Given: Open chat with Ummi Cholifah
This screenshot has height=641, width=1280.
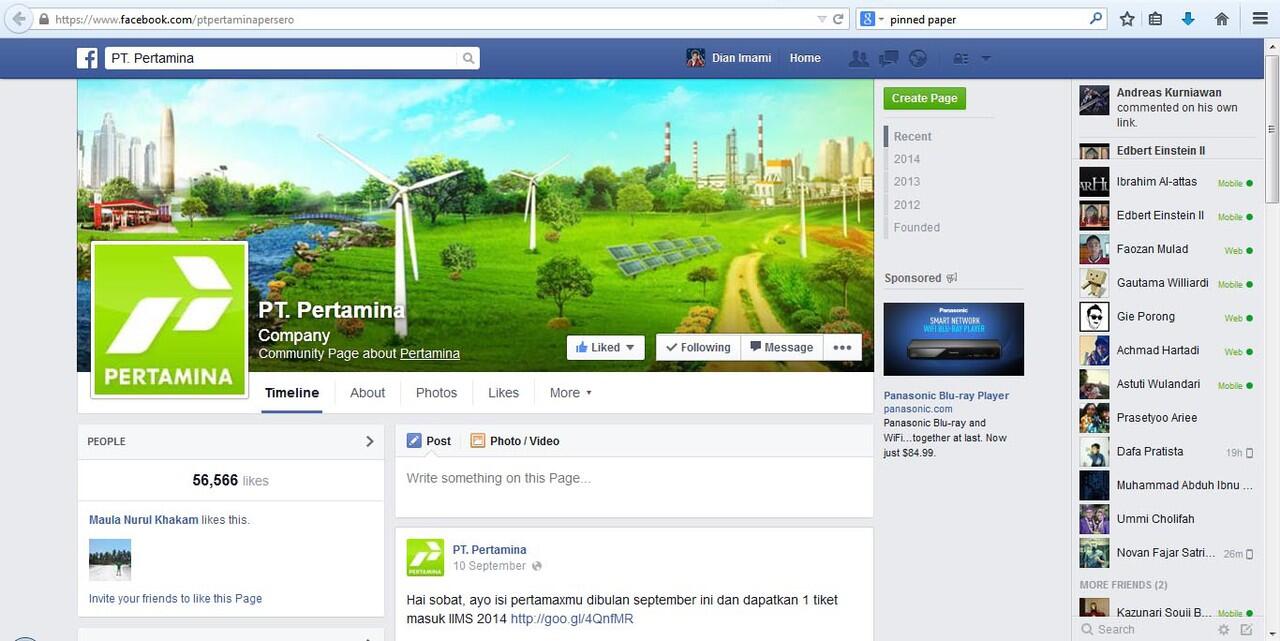Looking at the screenshot, I should 1165,519.
